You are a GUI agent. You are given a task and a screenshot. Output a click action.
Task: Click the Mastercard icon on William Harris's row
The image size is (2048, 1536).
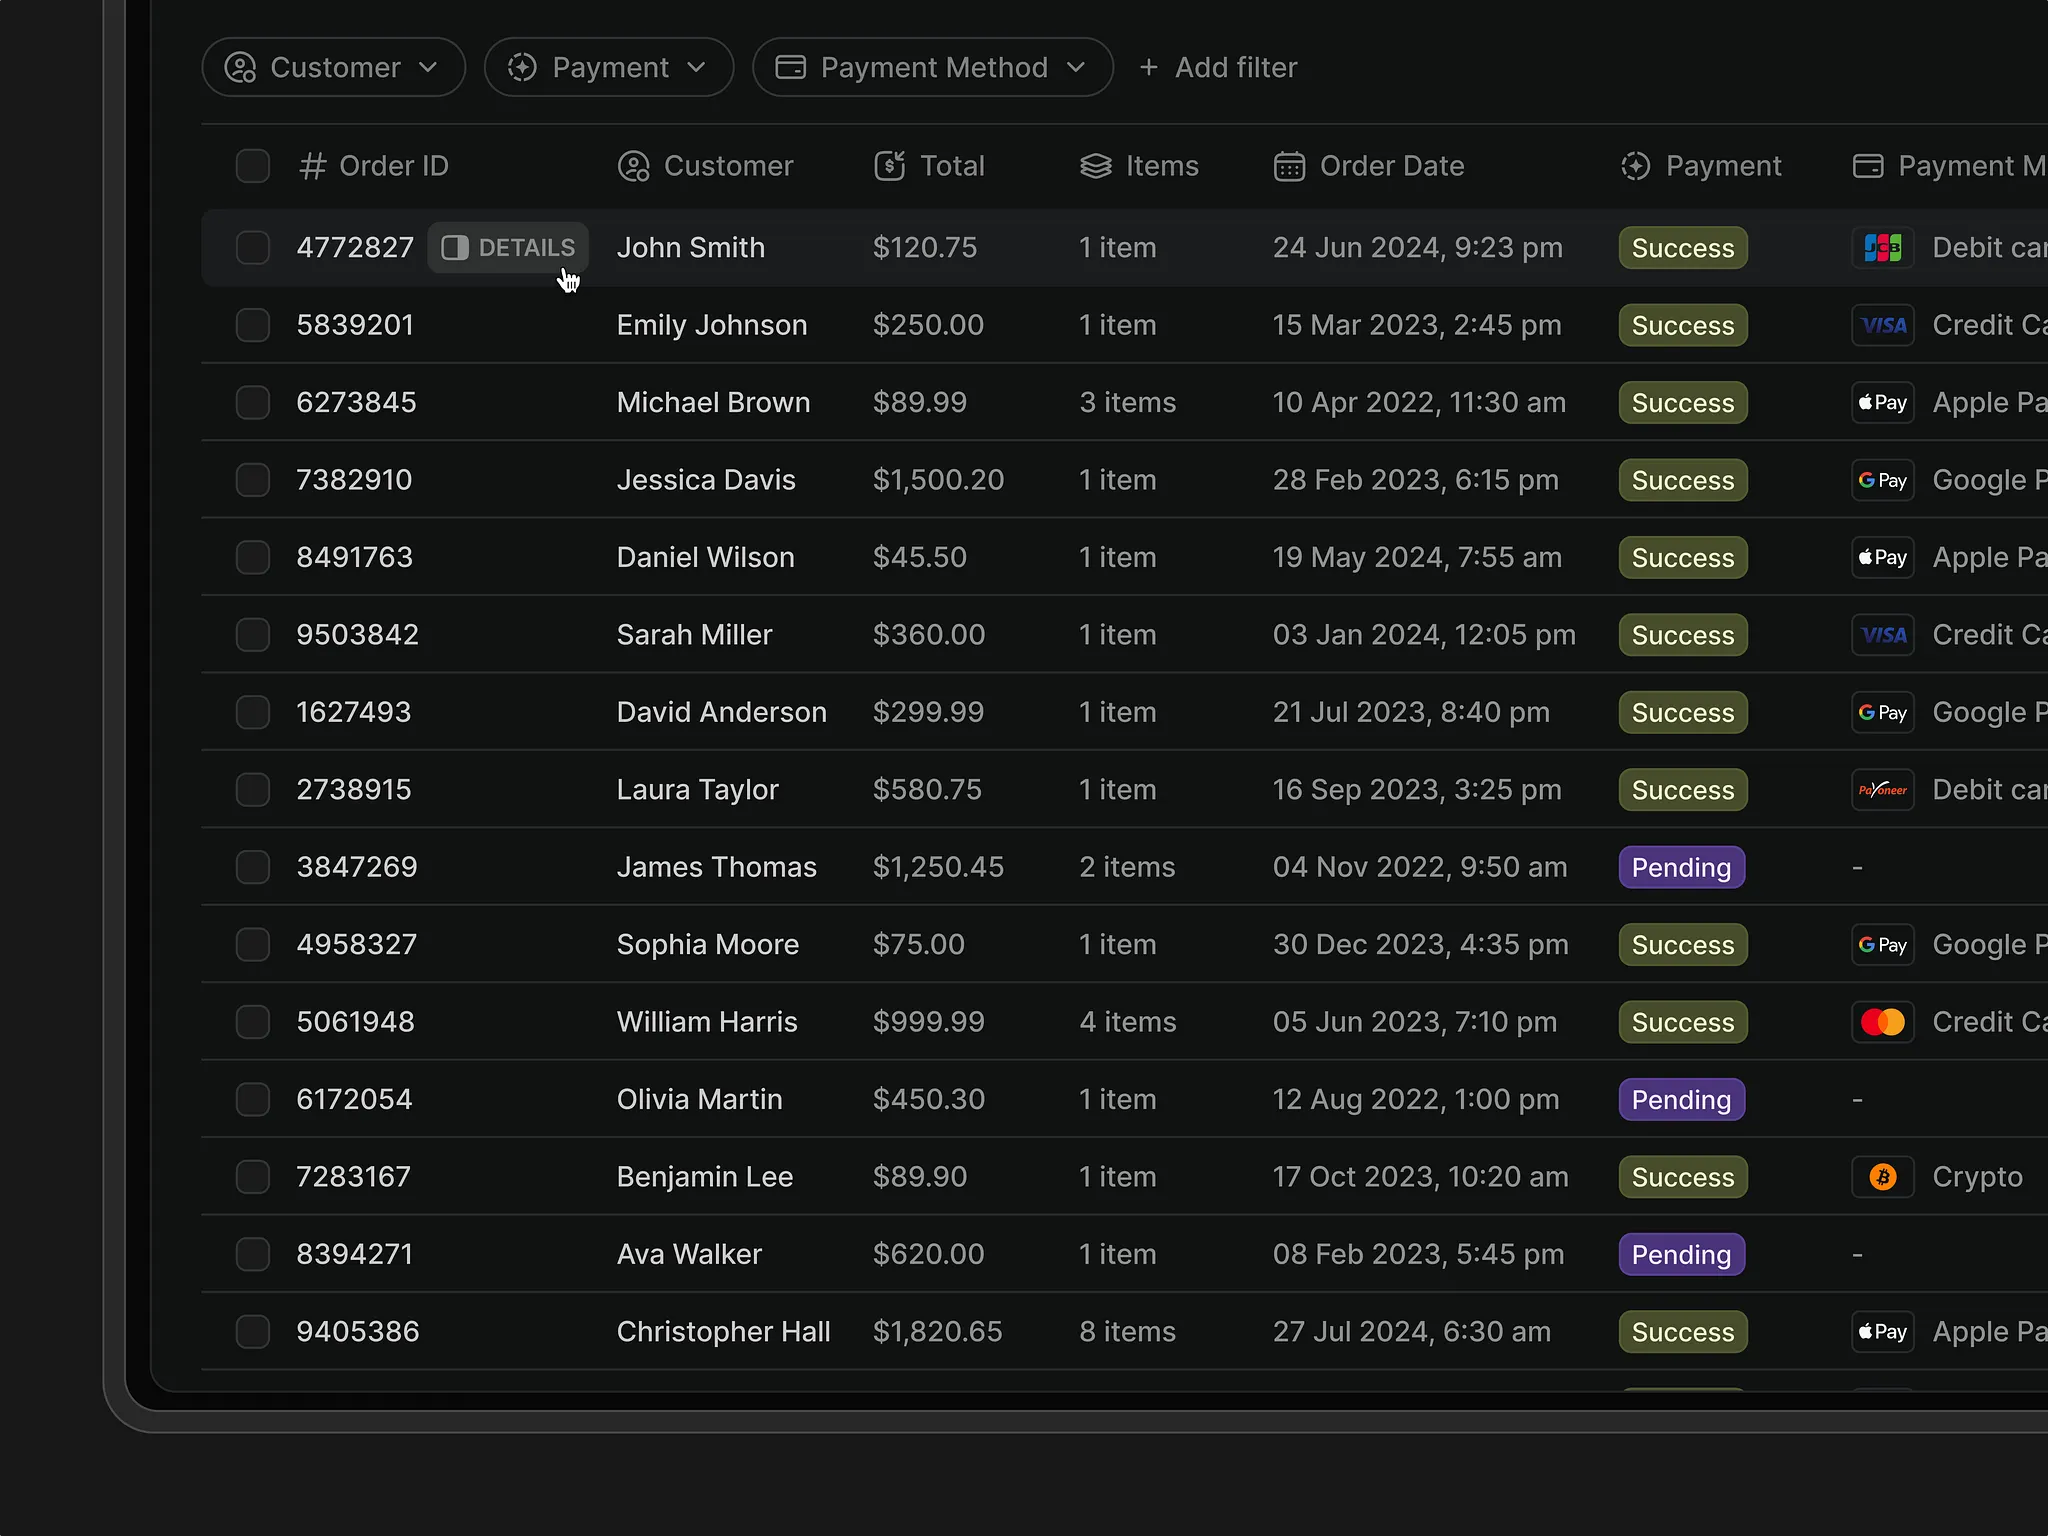pyautogui.click(x=1883, y=1021)
